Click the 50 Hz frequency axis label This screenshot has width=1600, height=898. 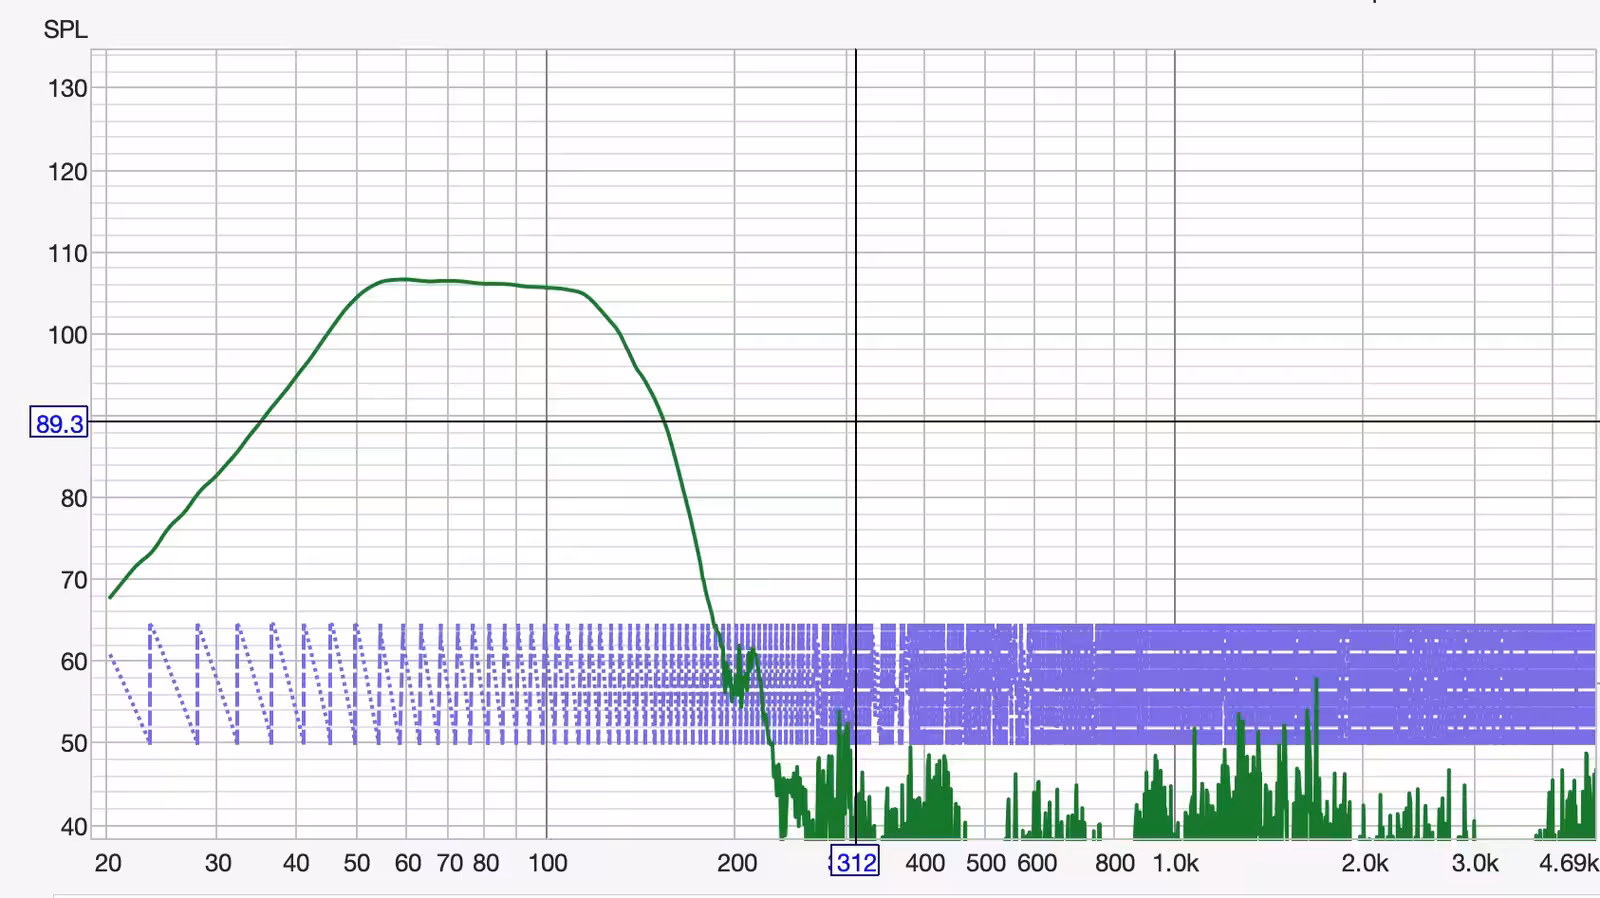(357, 863)
